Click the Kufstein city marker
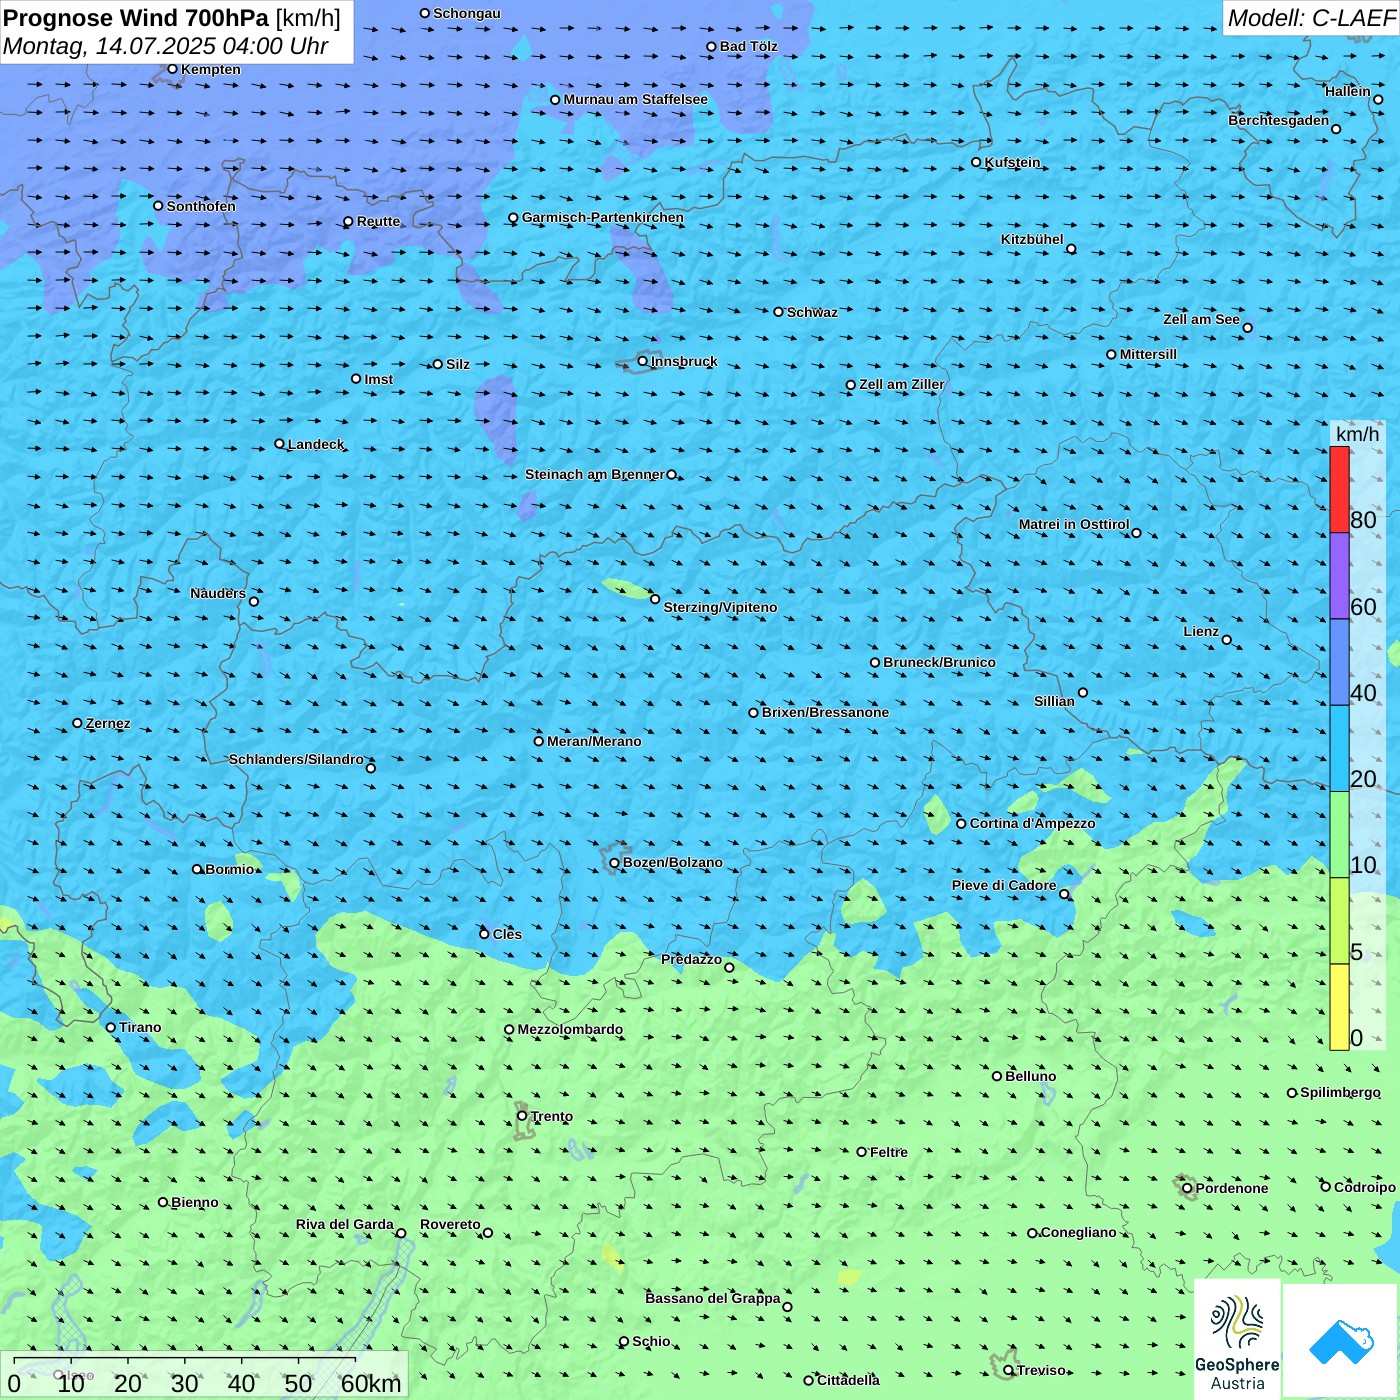 click(x=976, y=162)
